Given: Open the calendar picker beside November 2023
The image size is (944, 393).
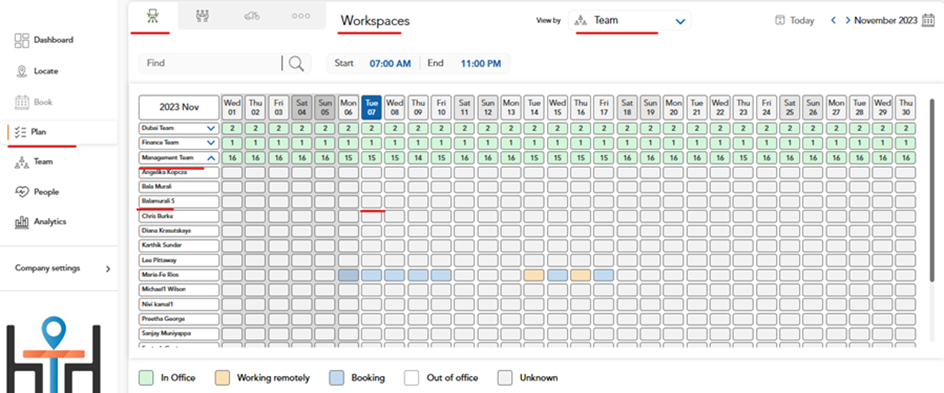Looking at the screenshot, I should point(928,20).
